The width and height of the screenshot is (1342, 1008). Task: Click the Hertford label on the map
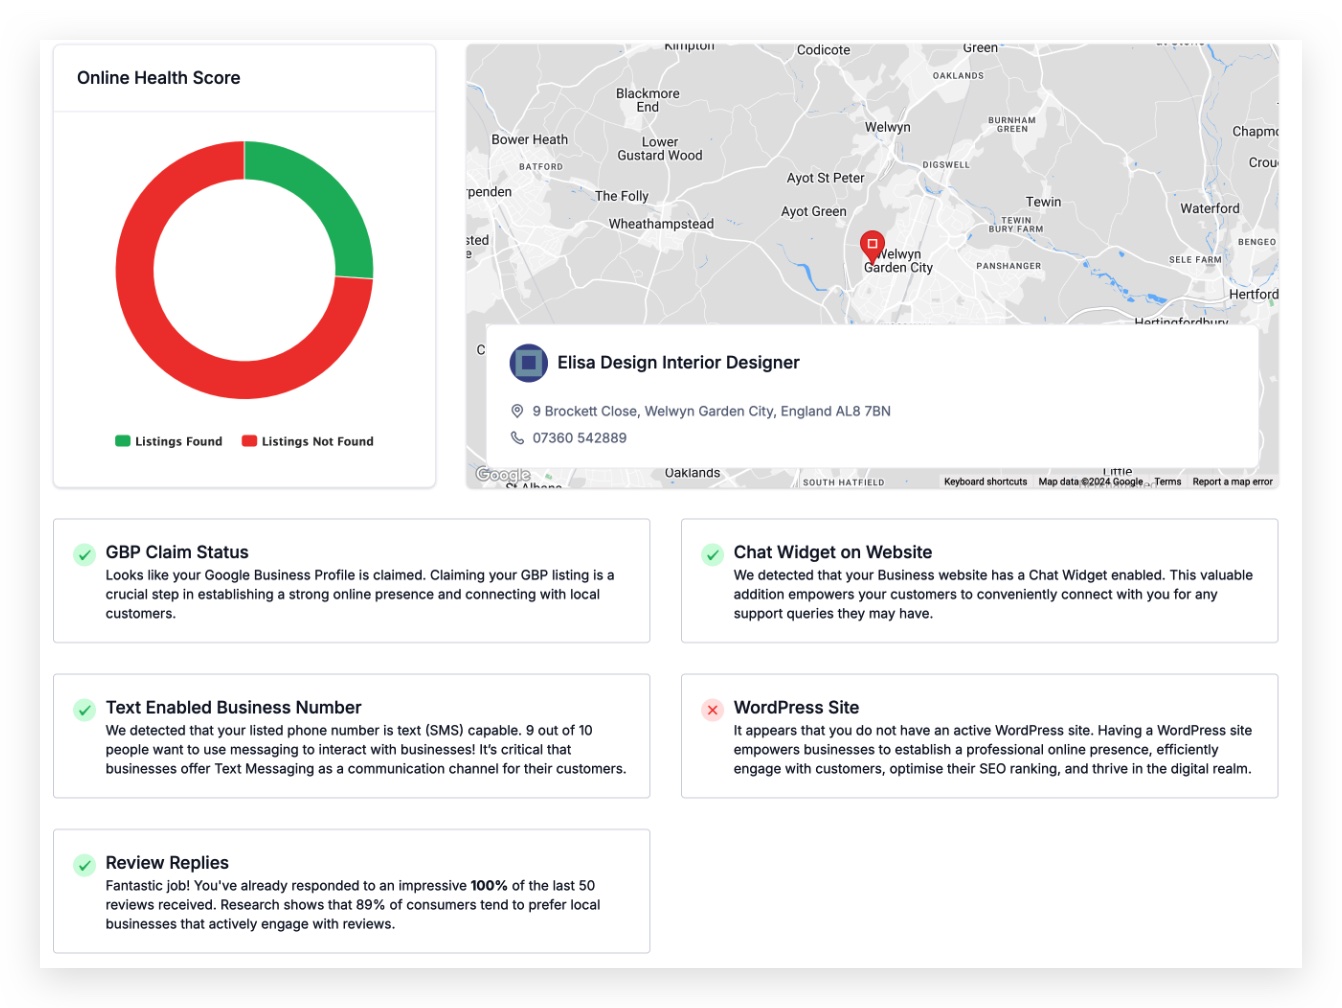(1253, 294)
